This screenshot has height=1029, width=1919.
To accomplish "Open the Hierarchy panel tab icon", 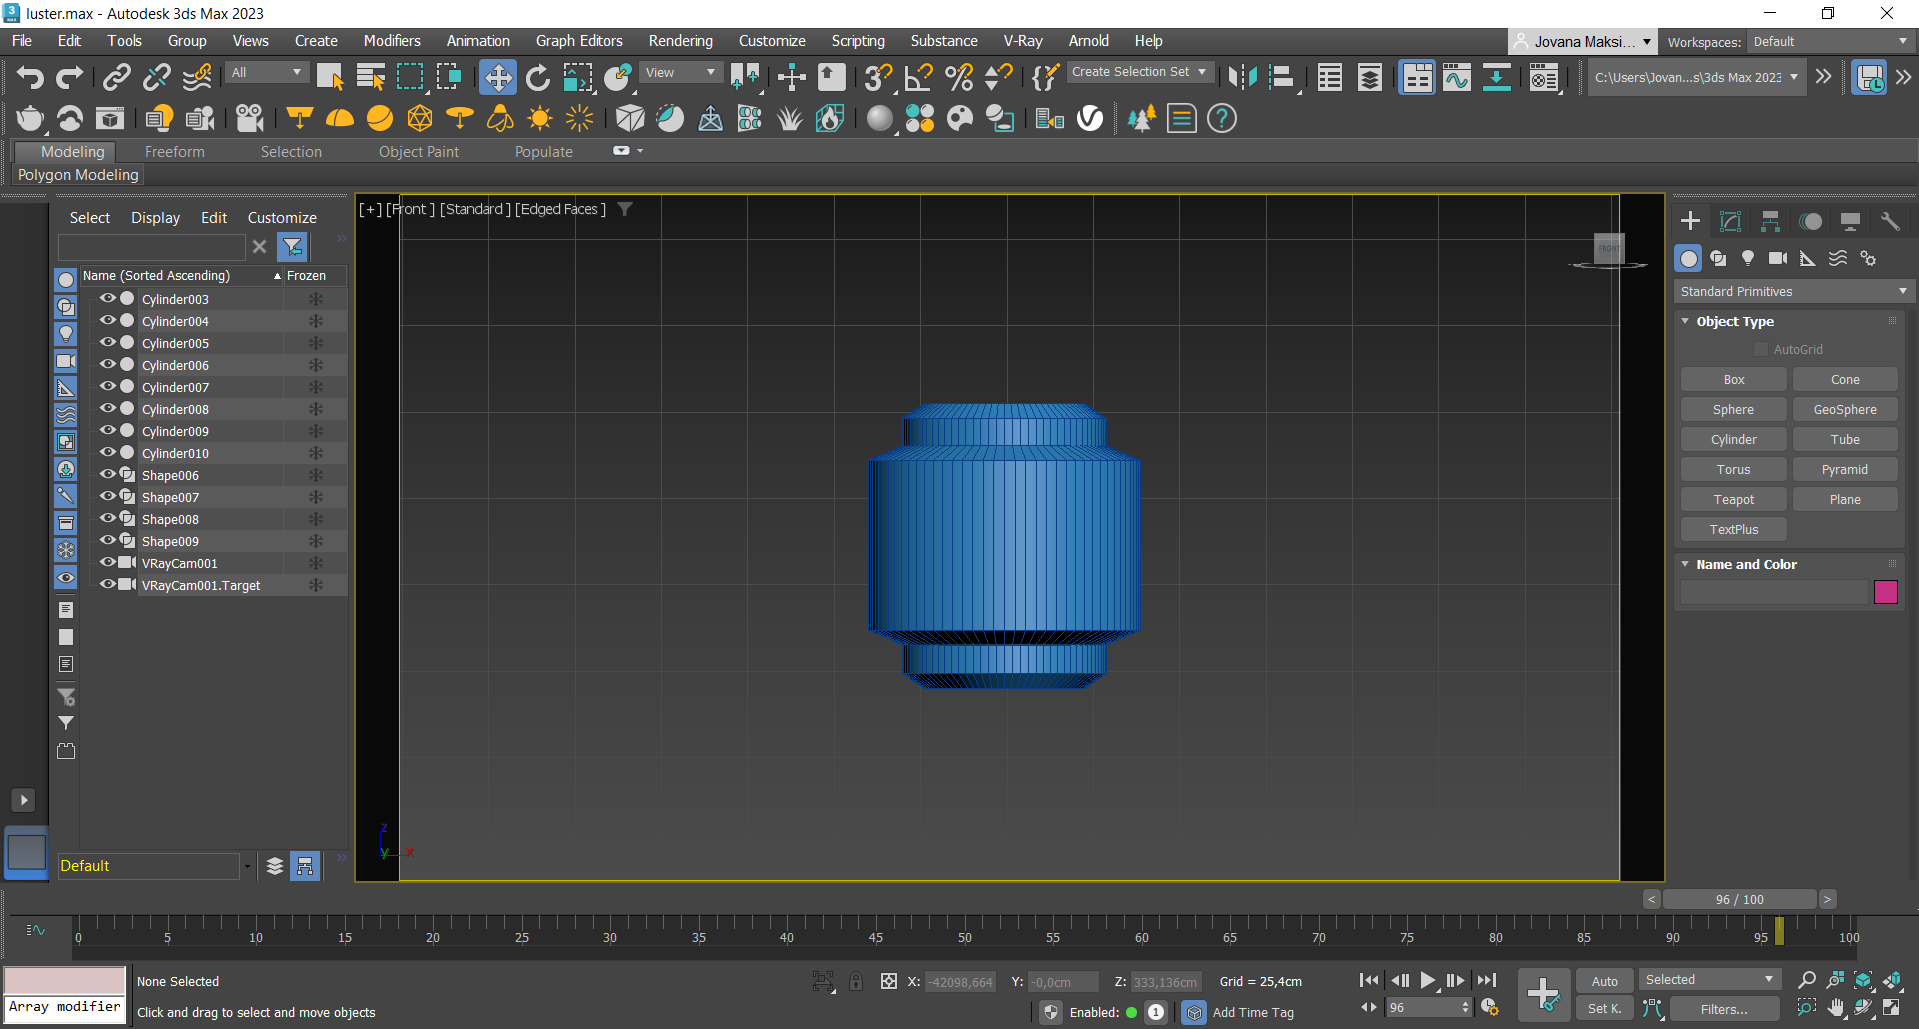I will click(x=1770, y=221).
